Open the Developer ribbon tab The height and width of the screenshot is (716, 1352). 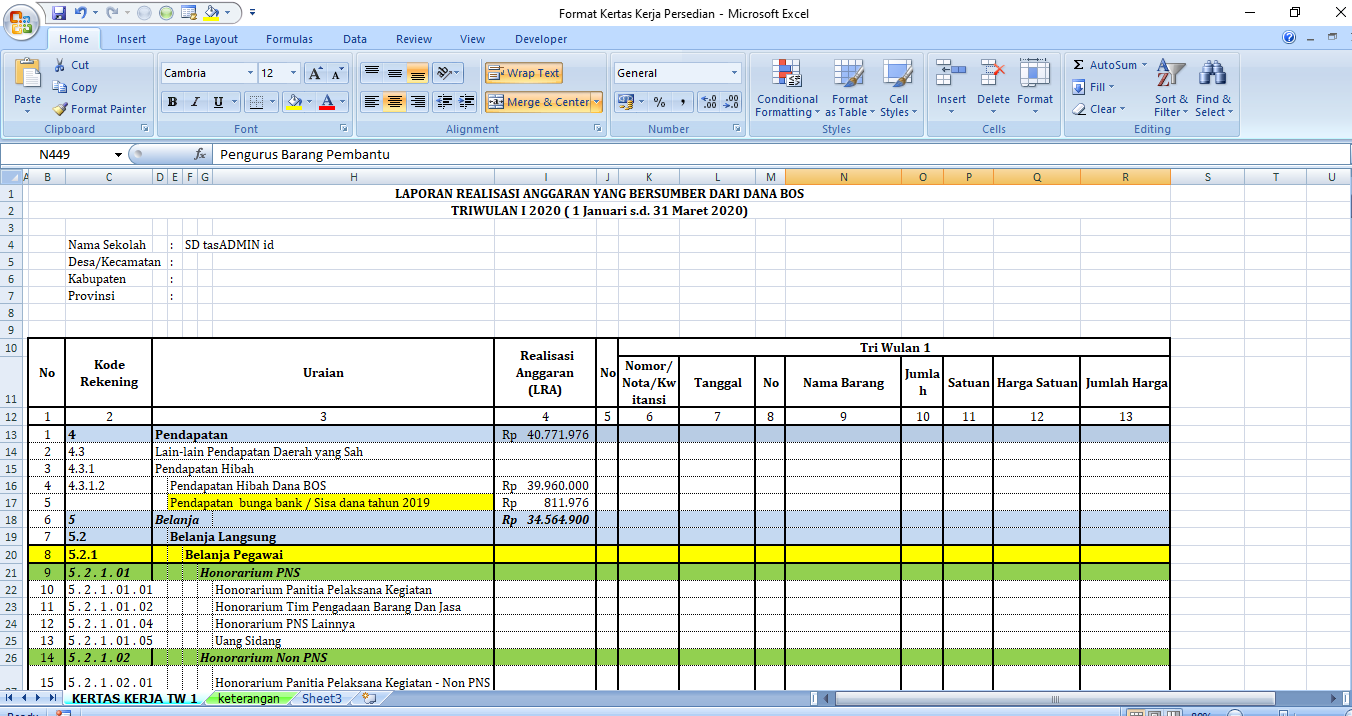click(541, 39)
